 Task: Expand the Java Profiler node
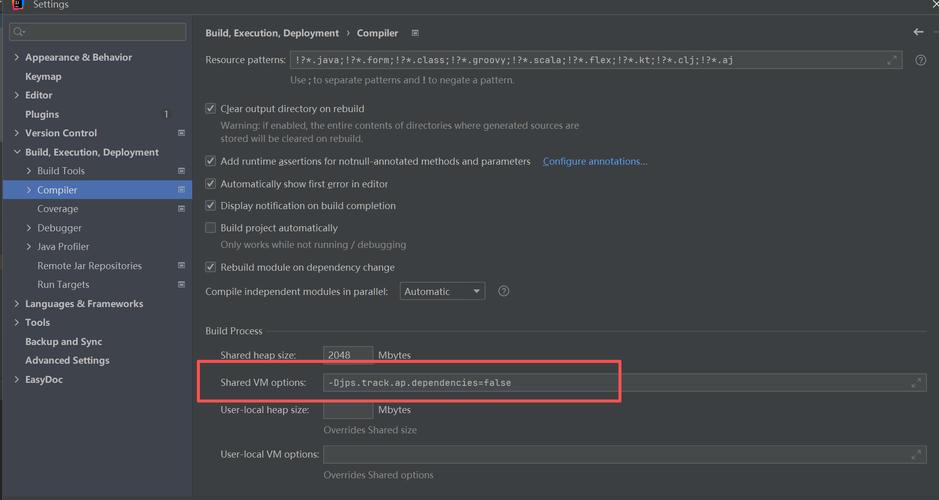[x=29, y=247]
